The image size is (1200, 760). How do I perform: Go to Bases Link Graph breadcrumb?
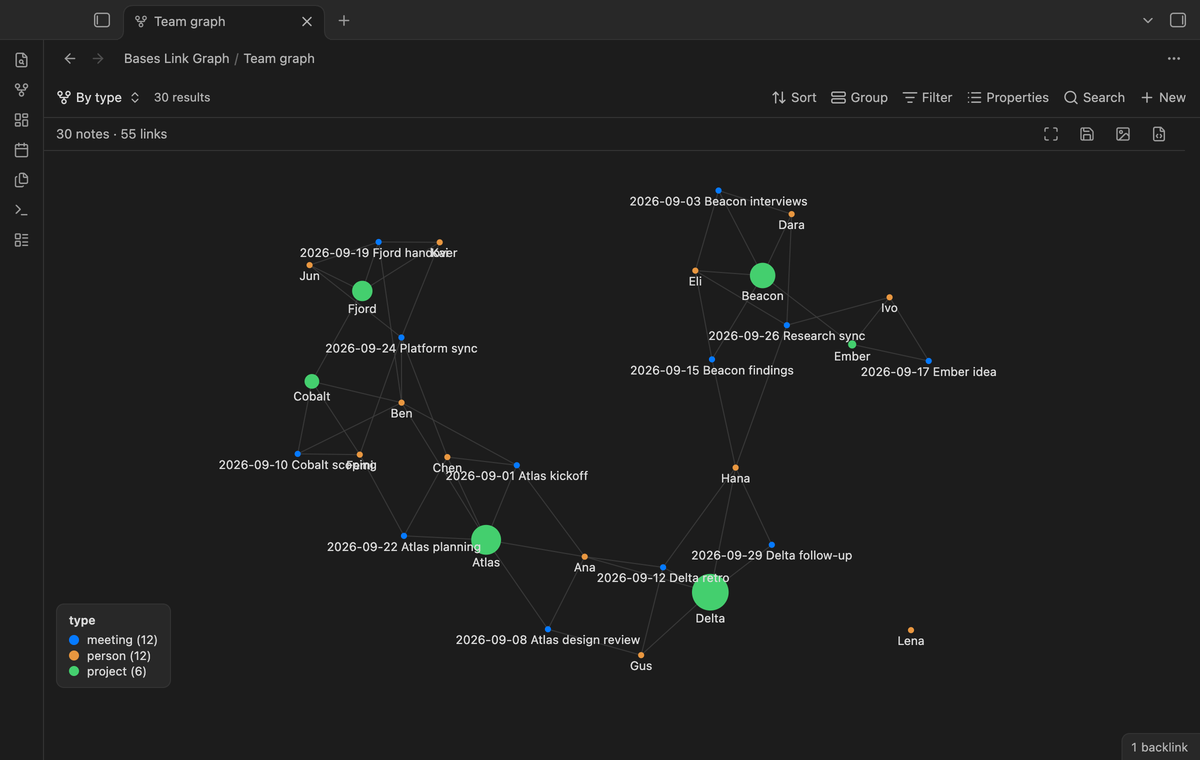coord(177,59)
